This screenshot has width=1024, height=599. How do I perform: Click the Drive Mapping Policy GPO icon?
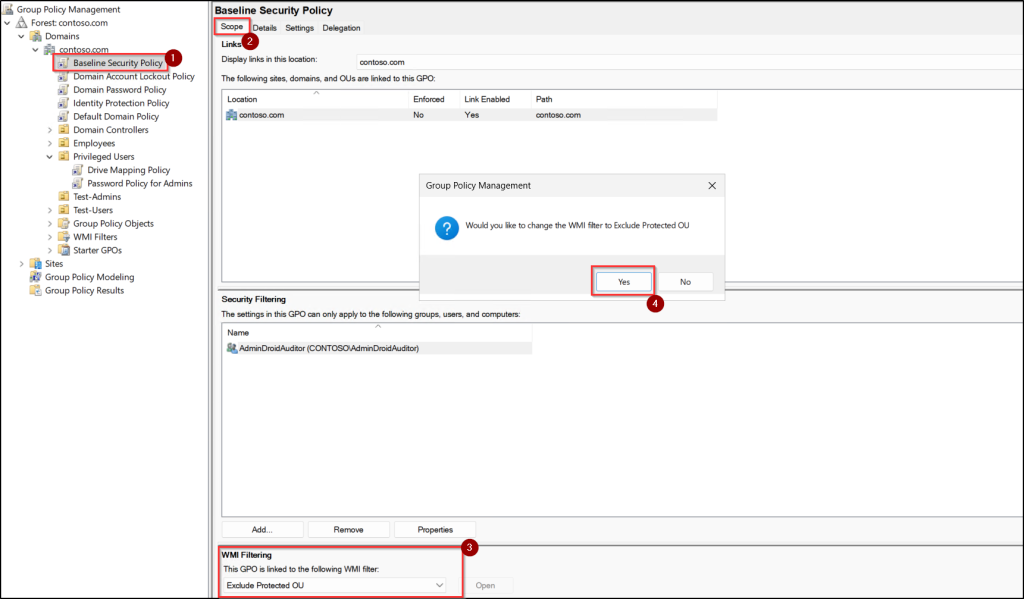(75, 170)
